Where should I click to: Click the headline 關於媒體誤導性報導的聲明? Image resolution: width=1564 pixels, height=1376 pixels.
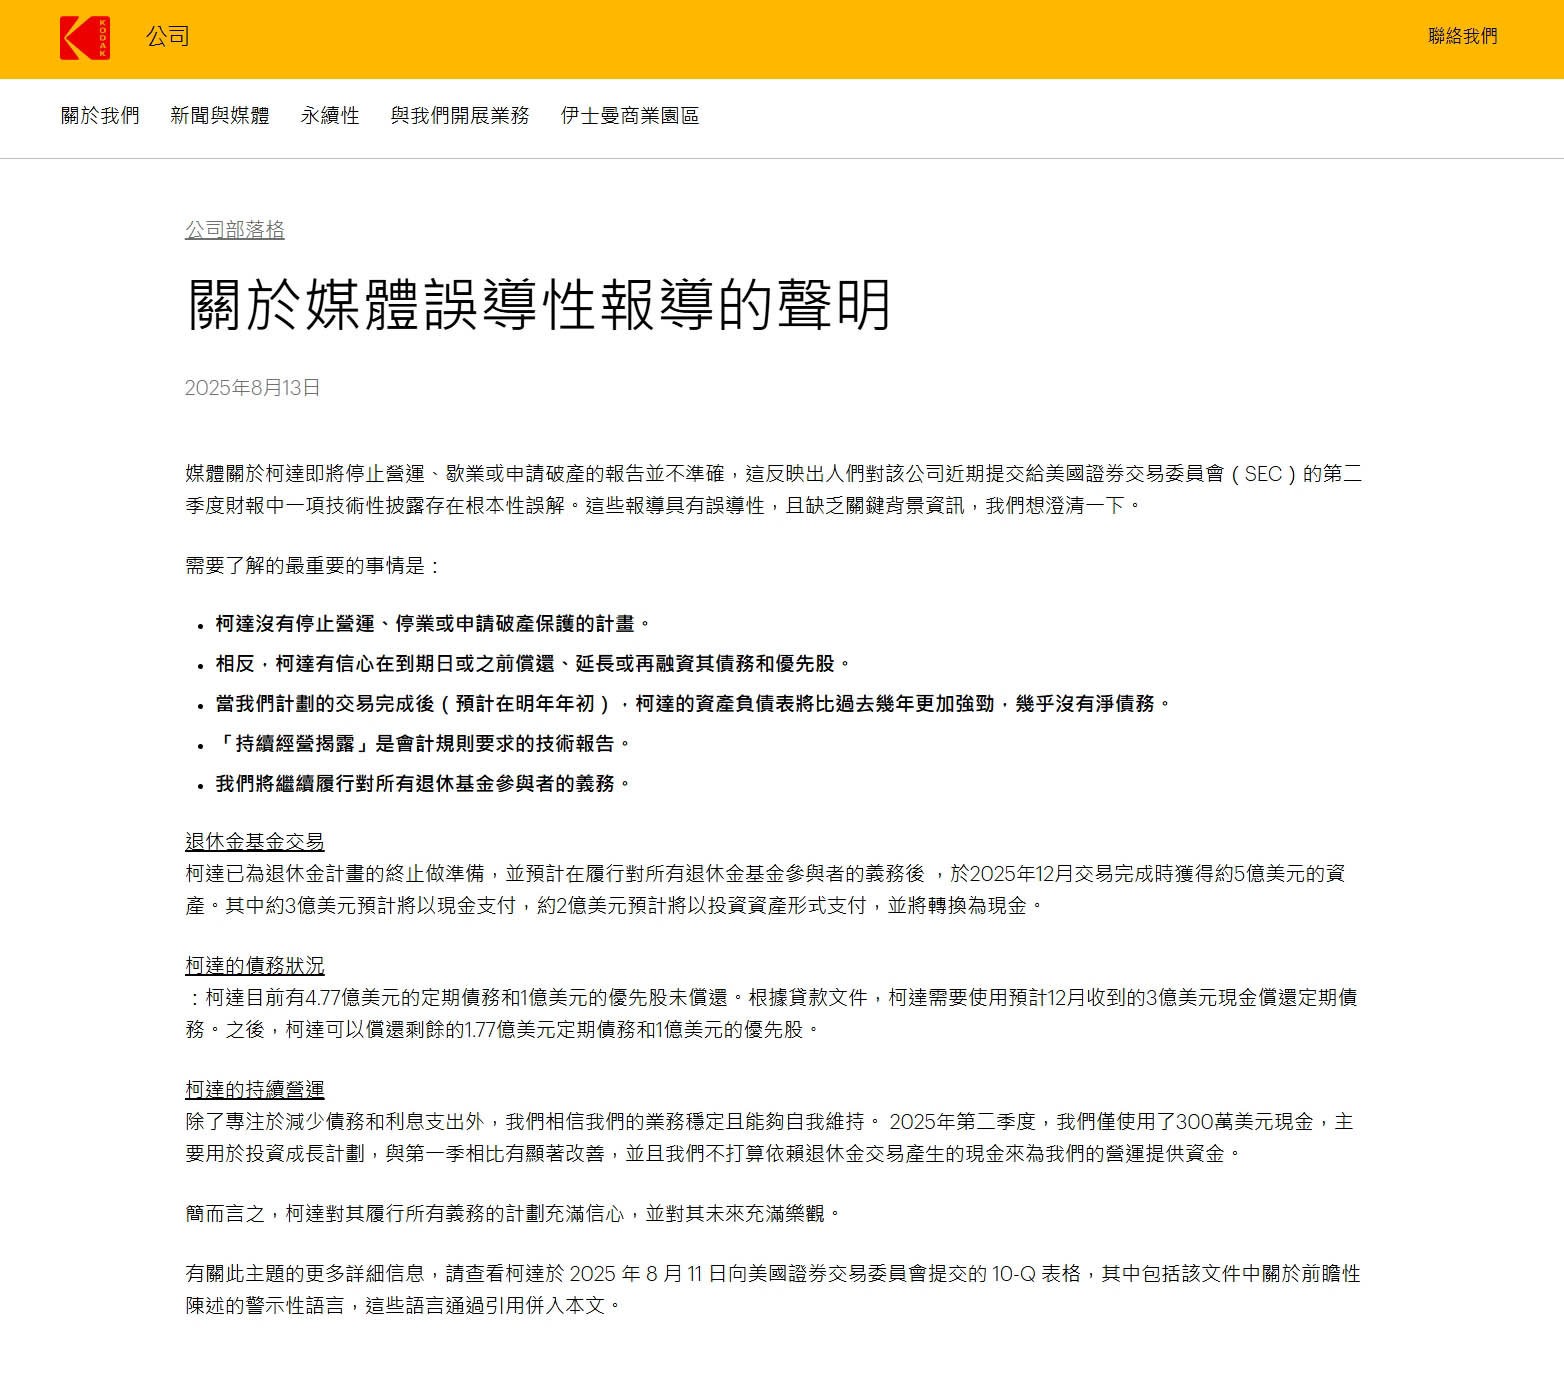[538, 305]
